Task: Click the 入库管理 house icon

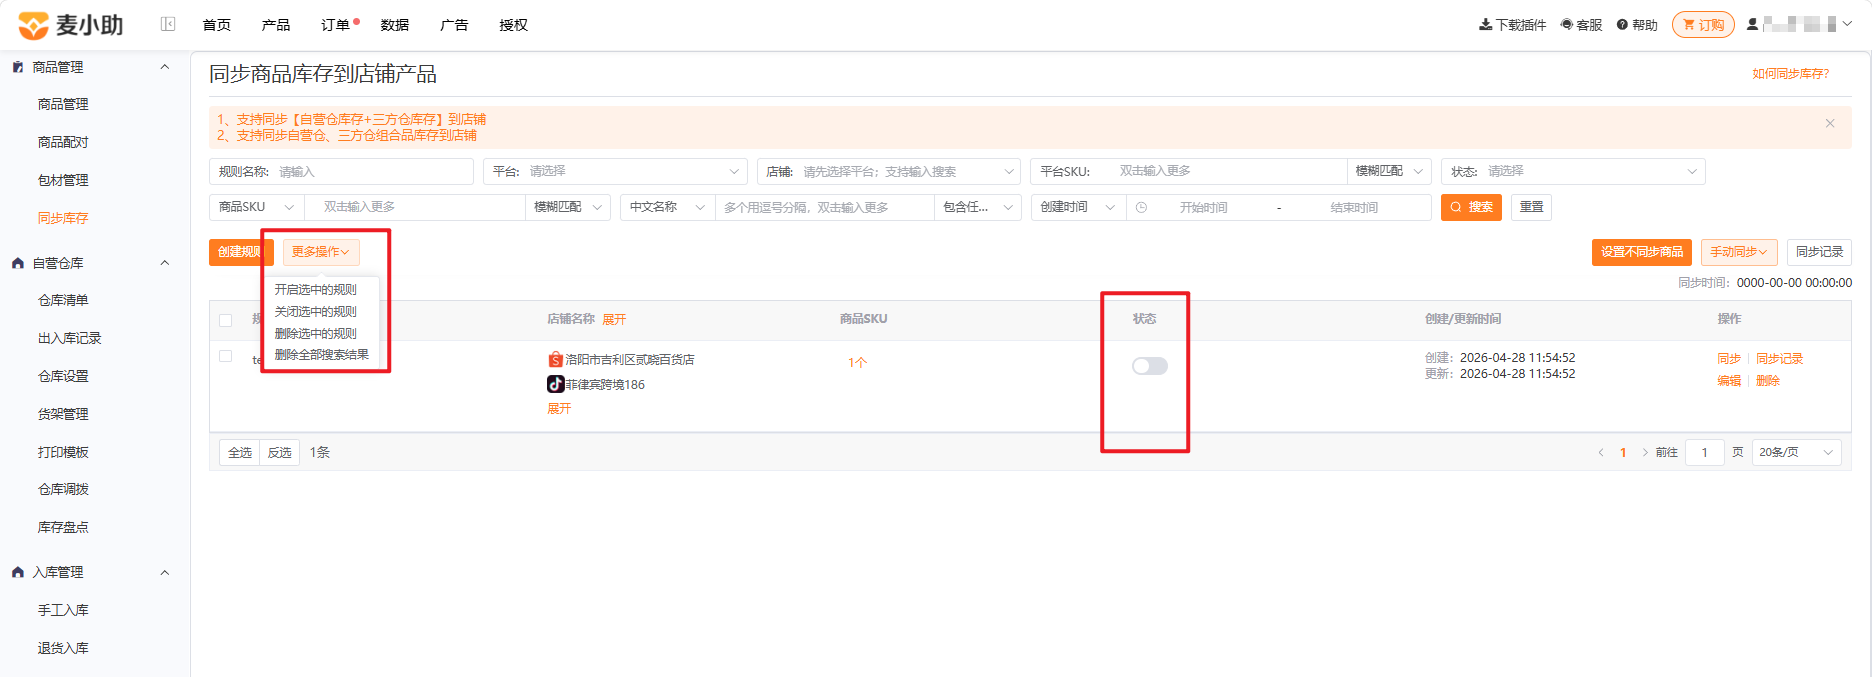Action: point(17,572)
